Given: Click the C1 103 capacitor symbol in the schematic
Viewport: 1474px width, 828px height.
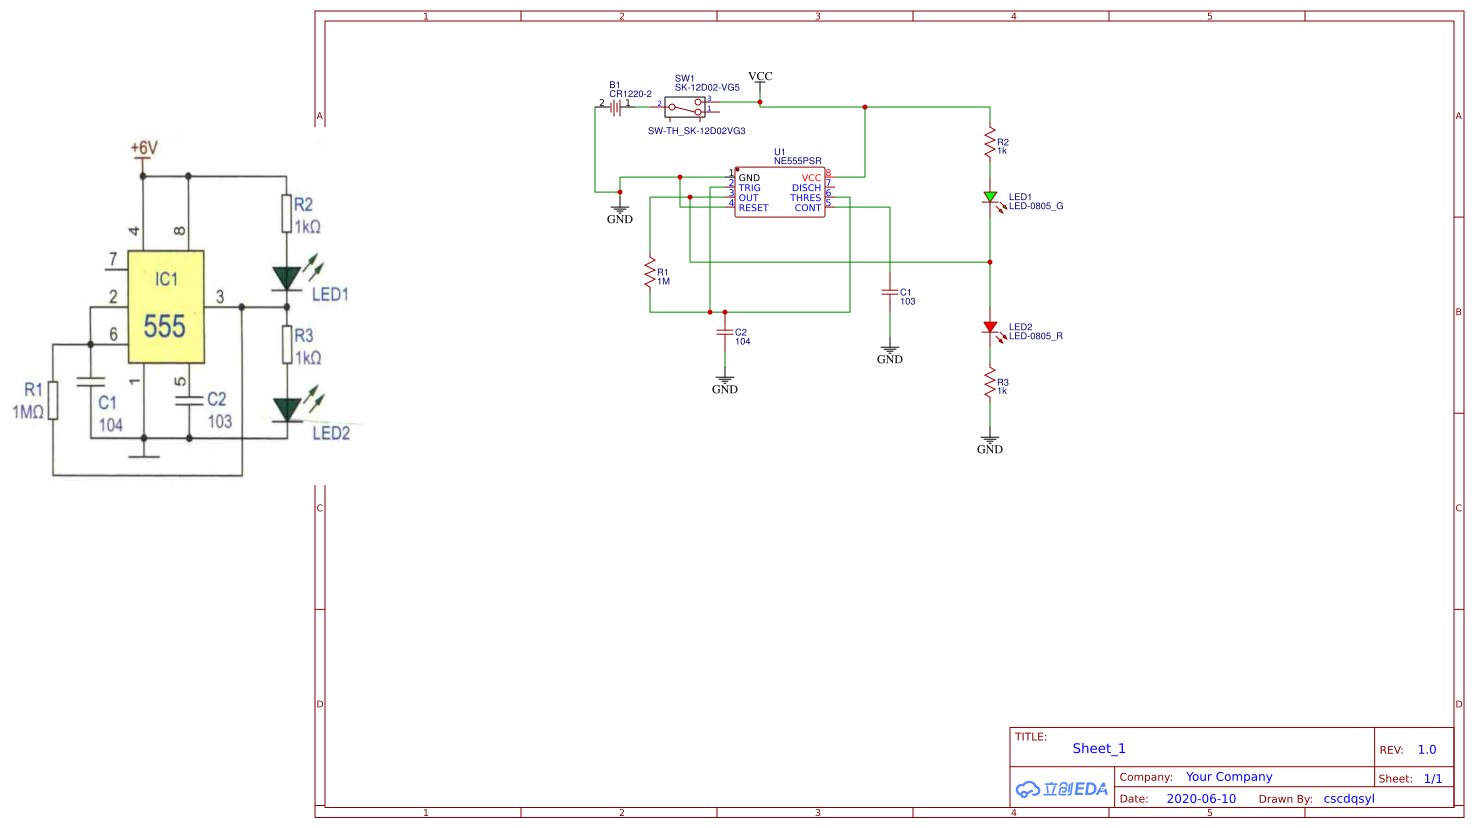Looking at the screenshot, I should 890,292.
